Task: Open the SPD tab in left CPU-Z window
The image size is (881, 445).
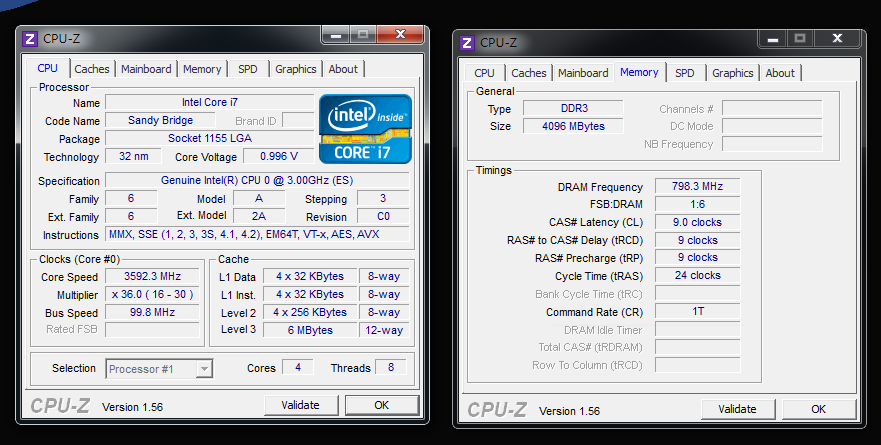Action: pos(247,69)
